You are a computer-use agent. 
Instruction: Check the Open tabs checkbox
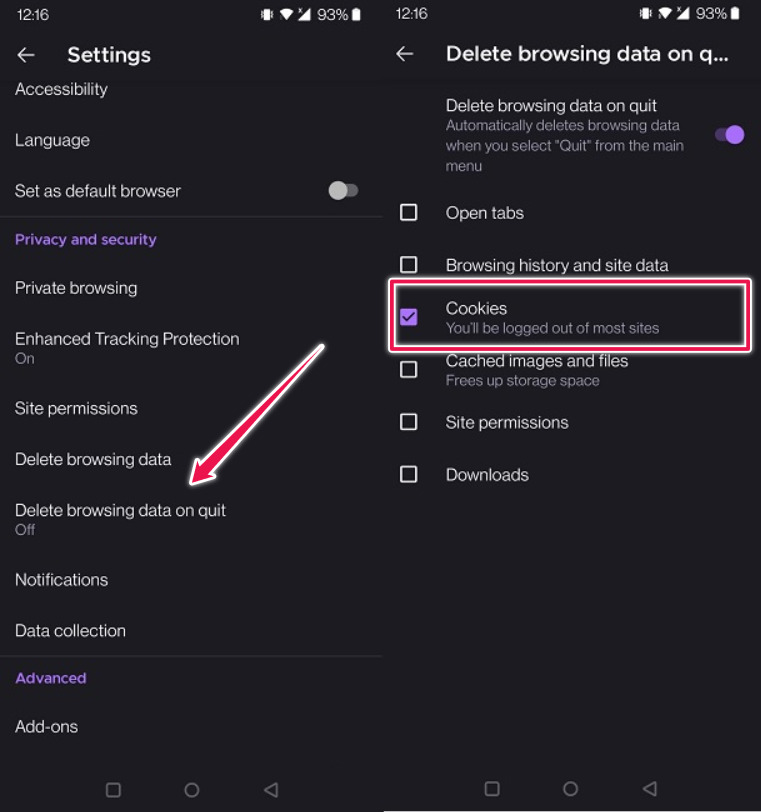(x=409, y=212)
